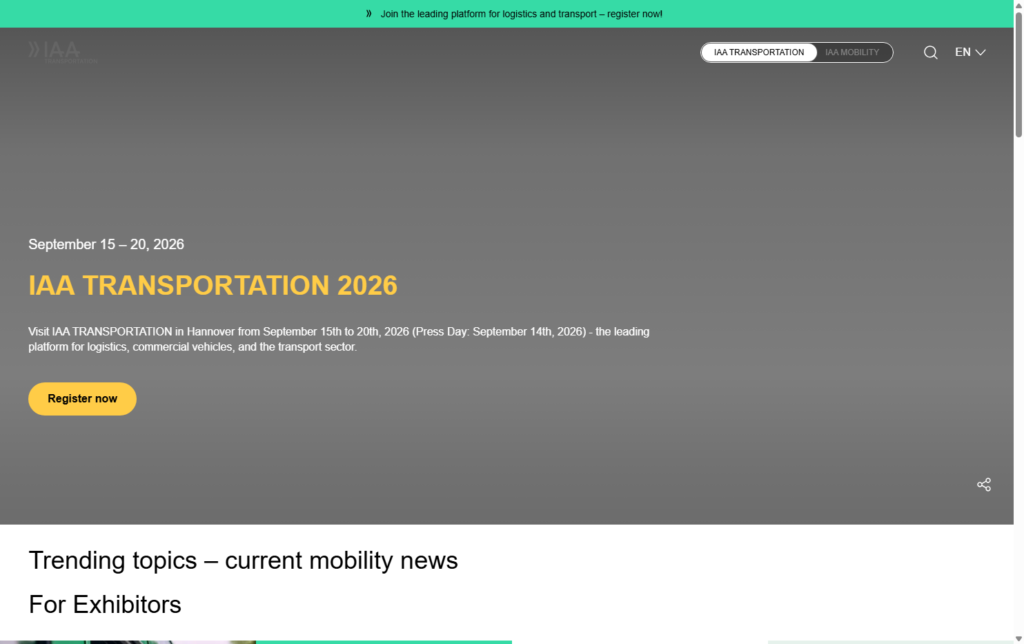Image resolution: width=1024 pixels, height=644 pixels.
Task: Click the double-arrow icon in the green banner
Action: 368,14
